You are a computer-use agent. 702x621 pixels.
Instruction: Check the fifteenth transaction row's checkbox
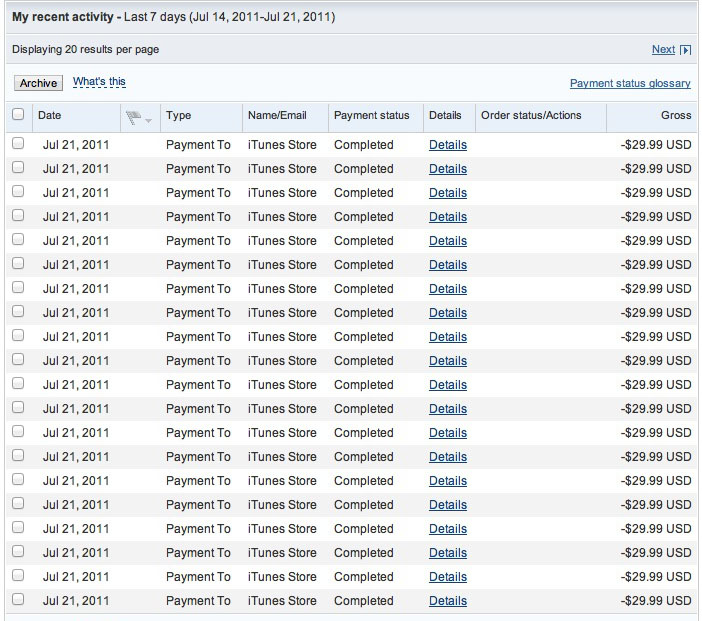pos(18,479)
